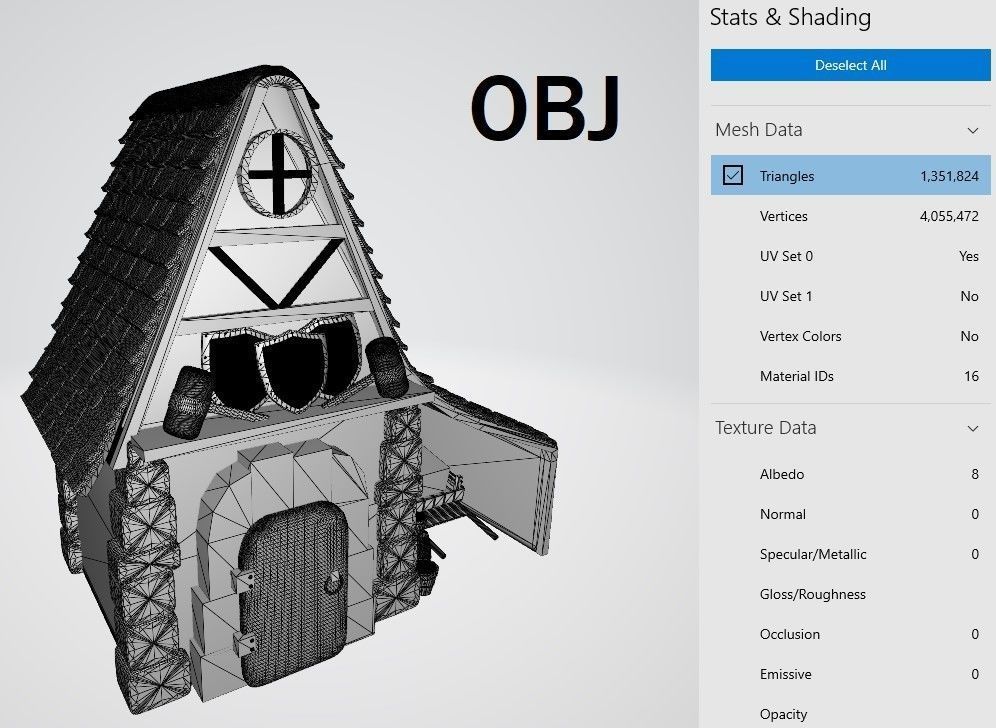
Task: Select the Material IDs row
Action: pyautogui.click(x=851, y=376)
